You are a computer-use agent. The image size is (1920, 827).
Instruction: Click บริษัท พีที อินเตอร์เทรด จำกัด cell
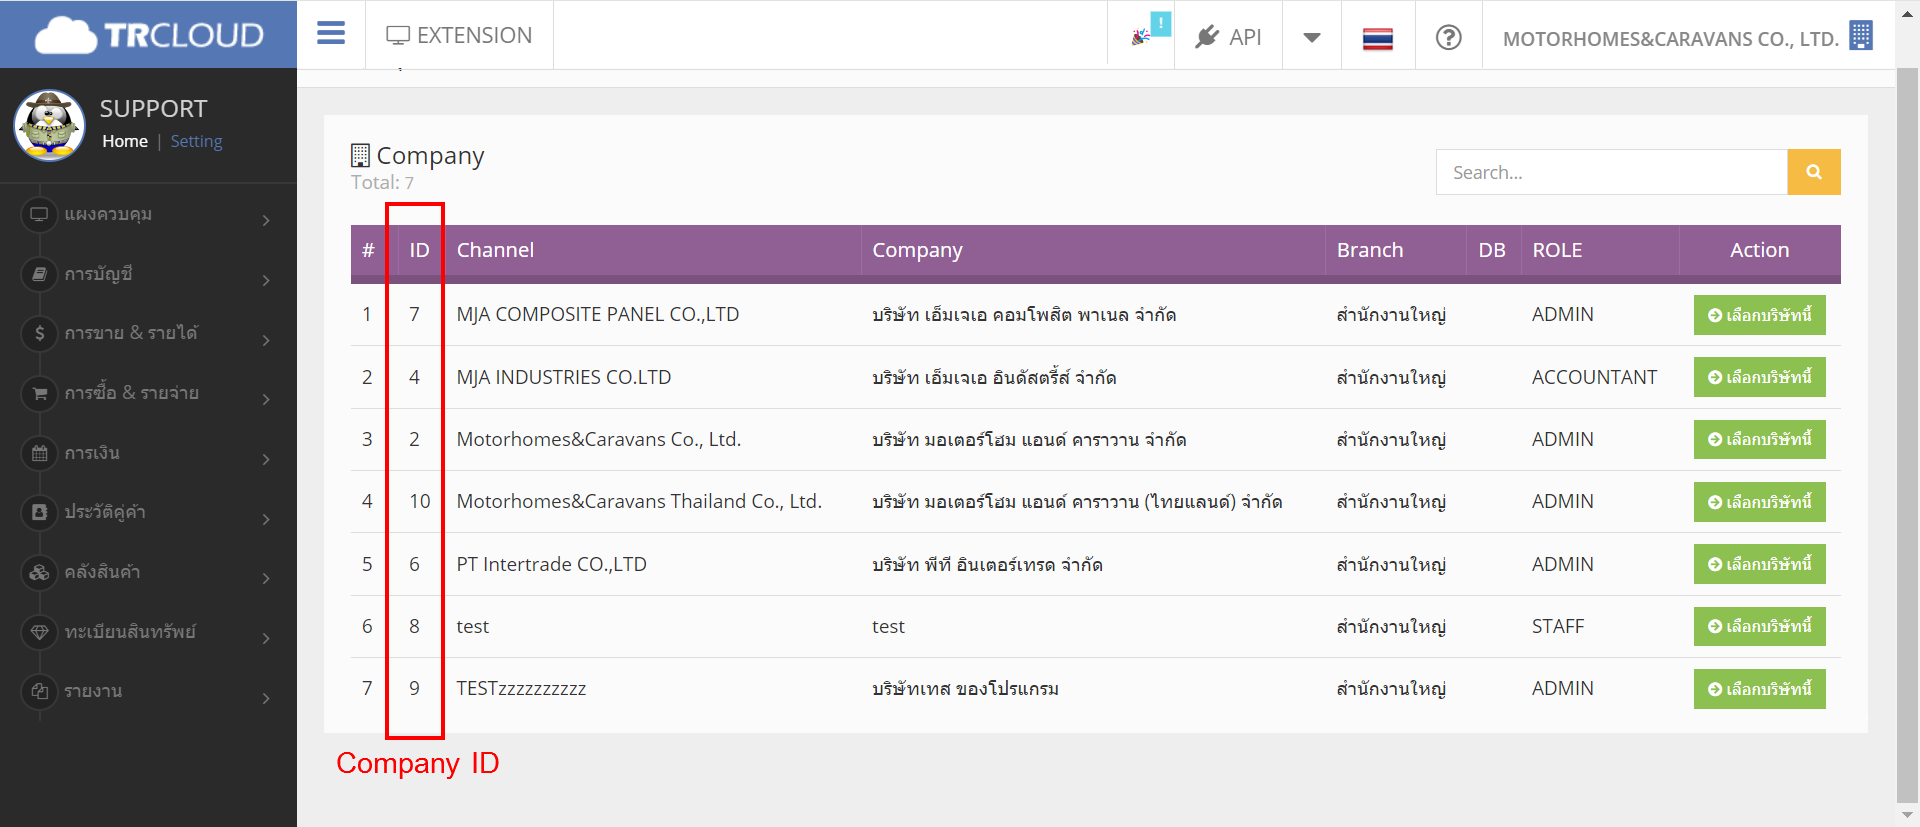pos(987,564)
